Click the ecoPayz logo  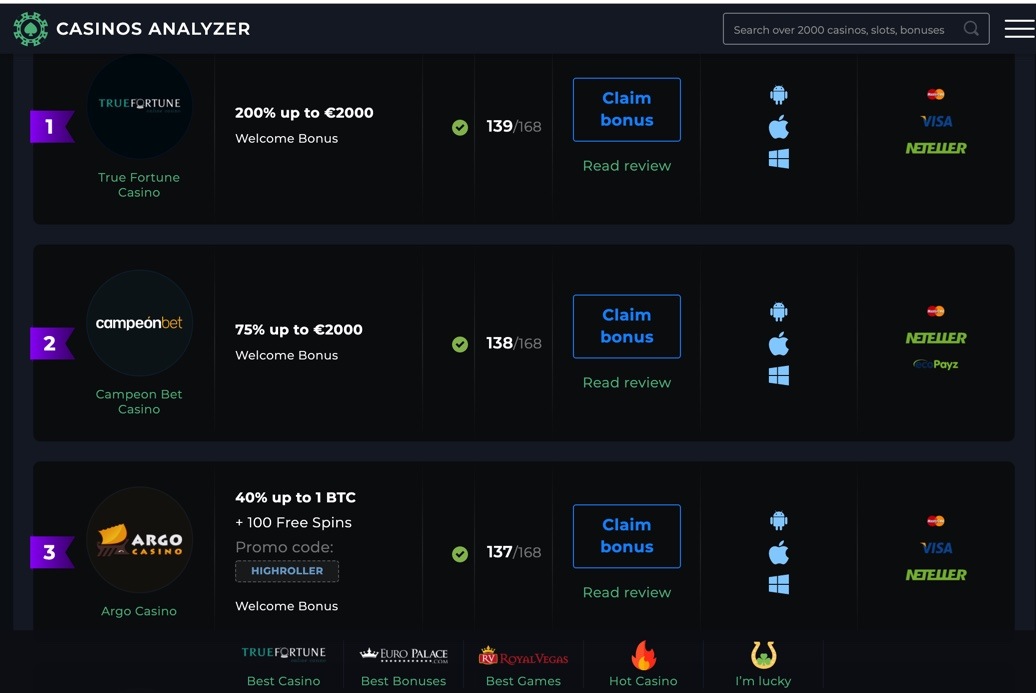[936, 364]
